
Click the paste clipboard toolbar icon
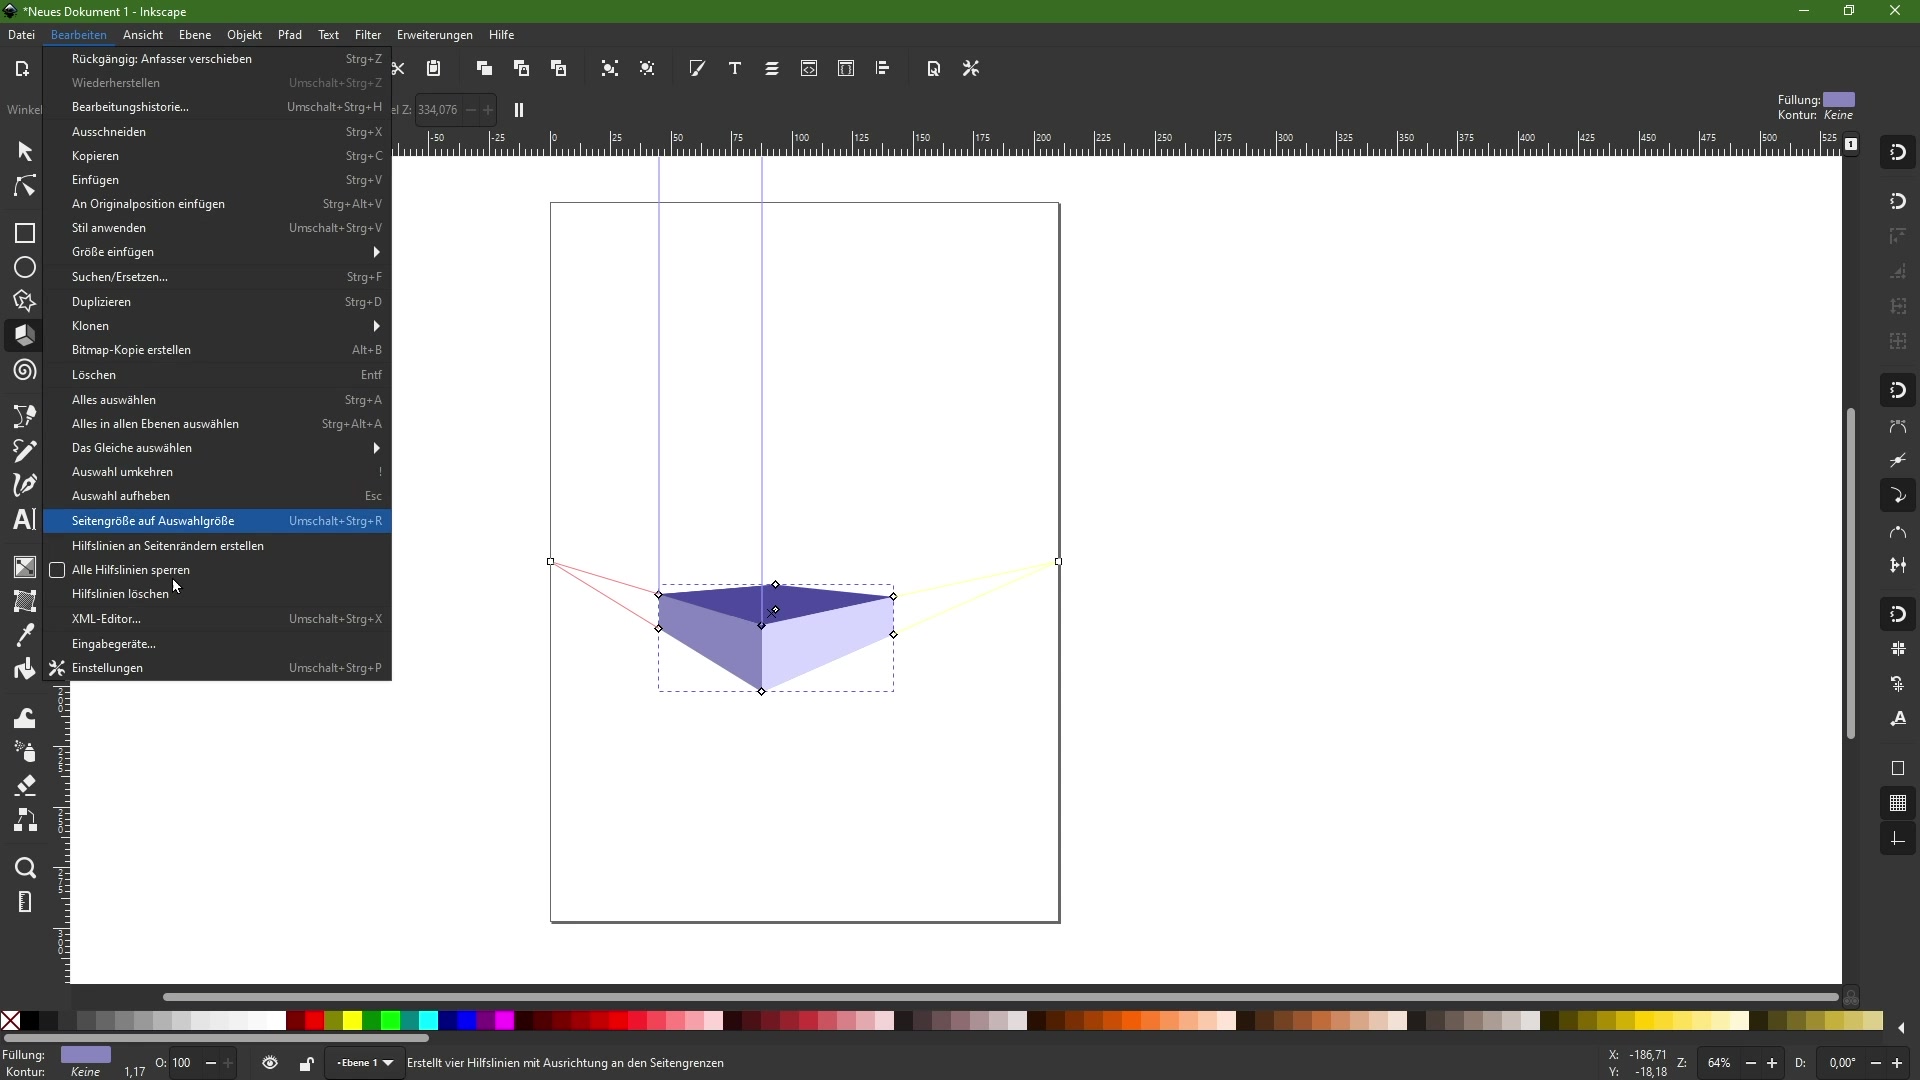click(434, 69)
